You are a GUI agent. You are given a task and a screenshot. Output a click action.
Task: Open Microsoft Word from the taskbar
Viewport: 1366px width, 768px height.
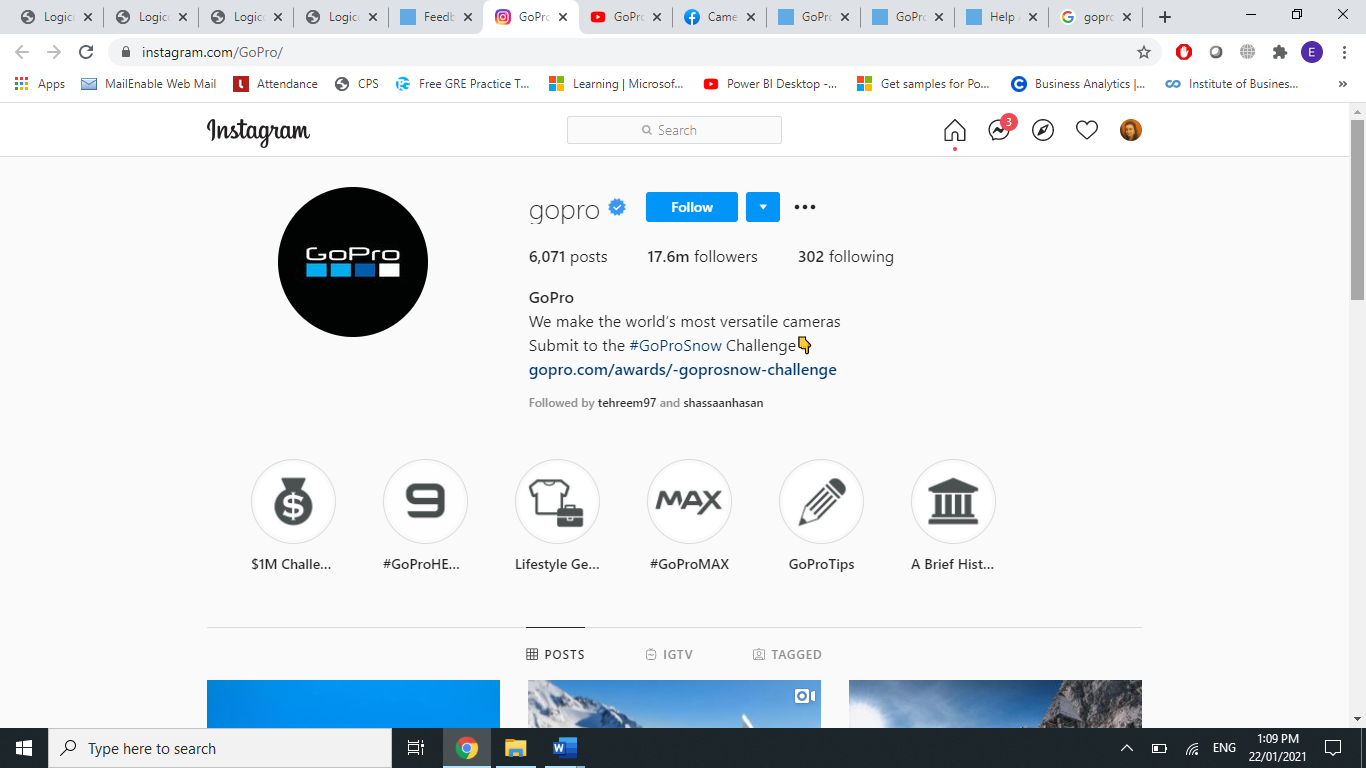coord(564,748)
